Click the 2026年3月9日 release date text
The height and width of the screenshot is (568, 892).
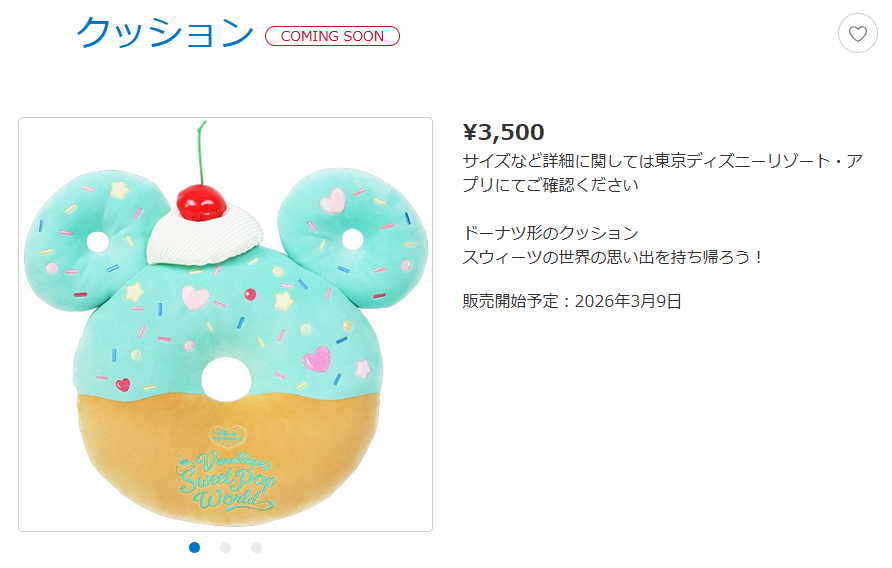(628, 301)
